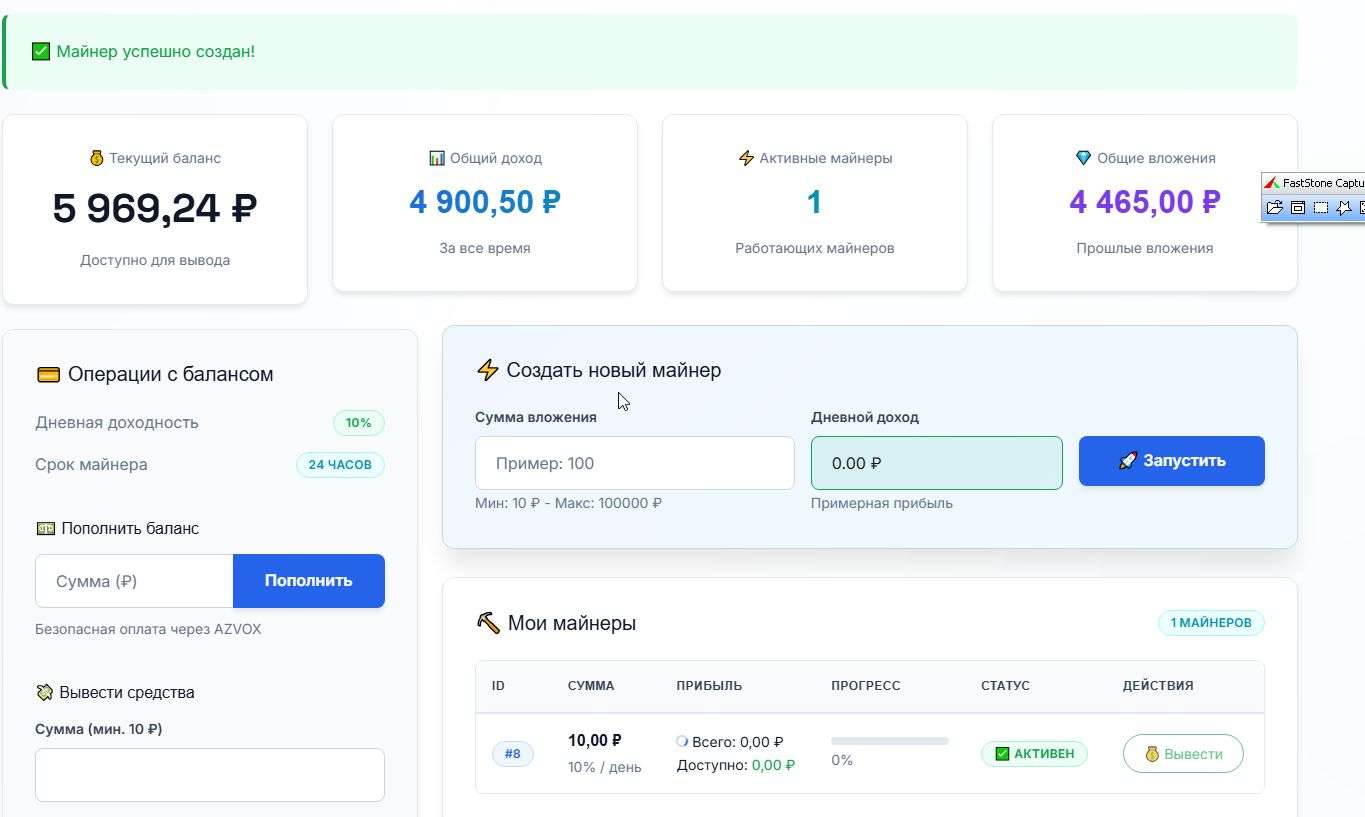
Task: Click the #8 miner ID badge
Action: coord(513,754)
